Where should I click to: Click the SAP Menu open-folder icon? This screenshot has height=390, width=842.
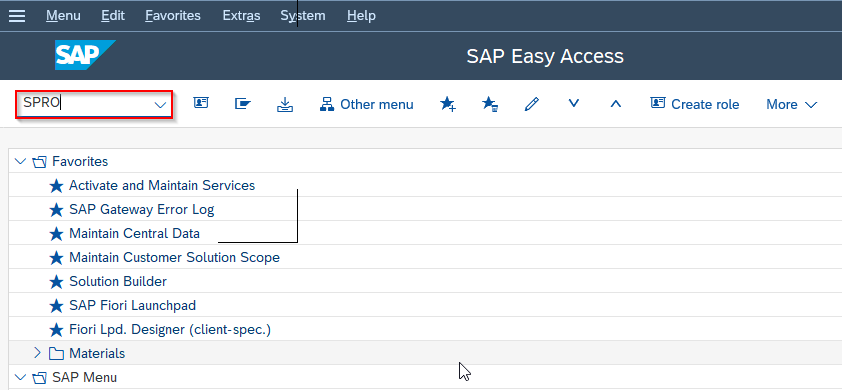coord(39,378)
